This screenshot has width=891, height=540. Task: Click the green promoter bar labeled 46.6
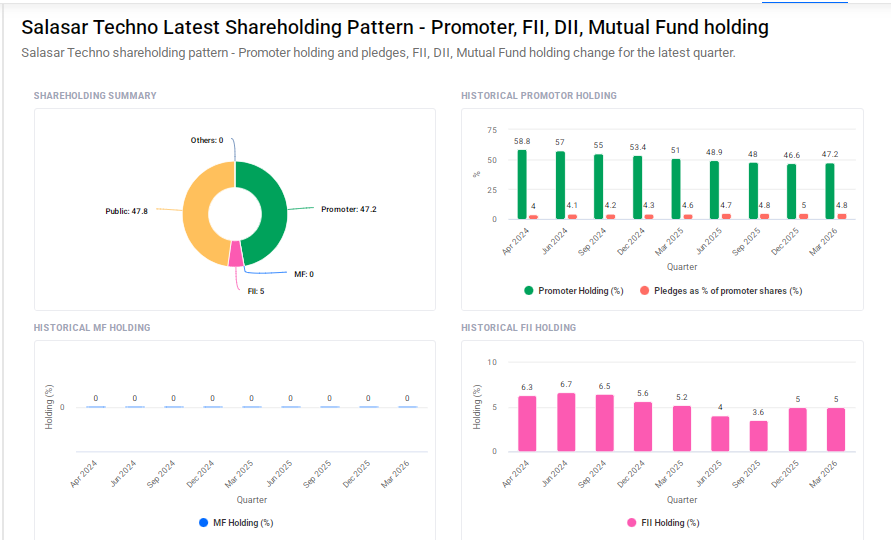(792, 192)
